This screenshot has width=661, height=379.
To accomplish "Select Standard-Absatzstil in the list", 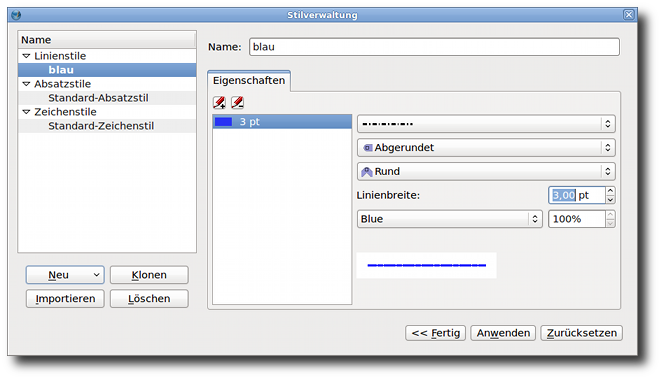I will [107, 98].
